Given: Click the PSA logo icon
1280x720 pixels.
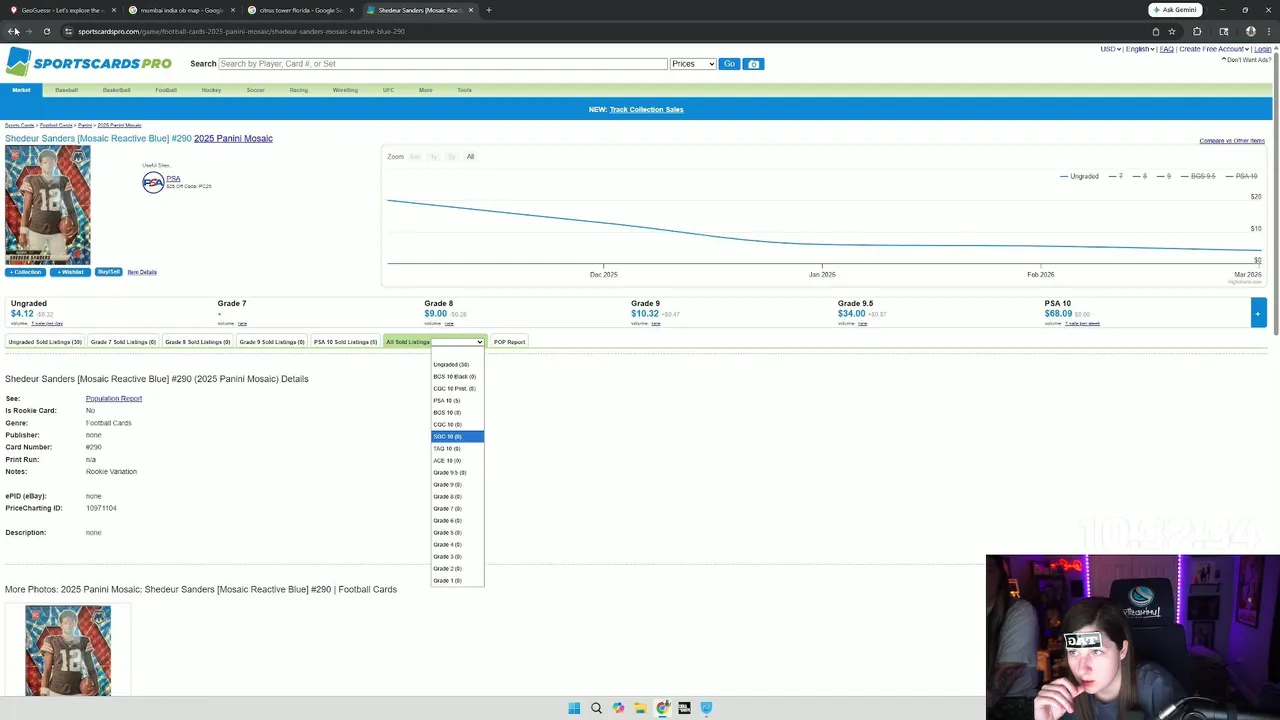Looking at the screenshot, I should click(x=153, y=182).
